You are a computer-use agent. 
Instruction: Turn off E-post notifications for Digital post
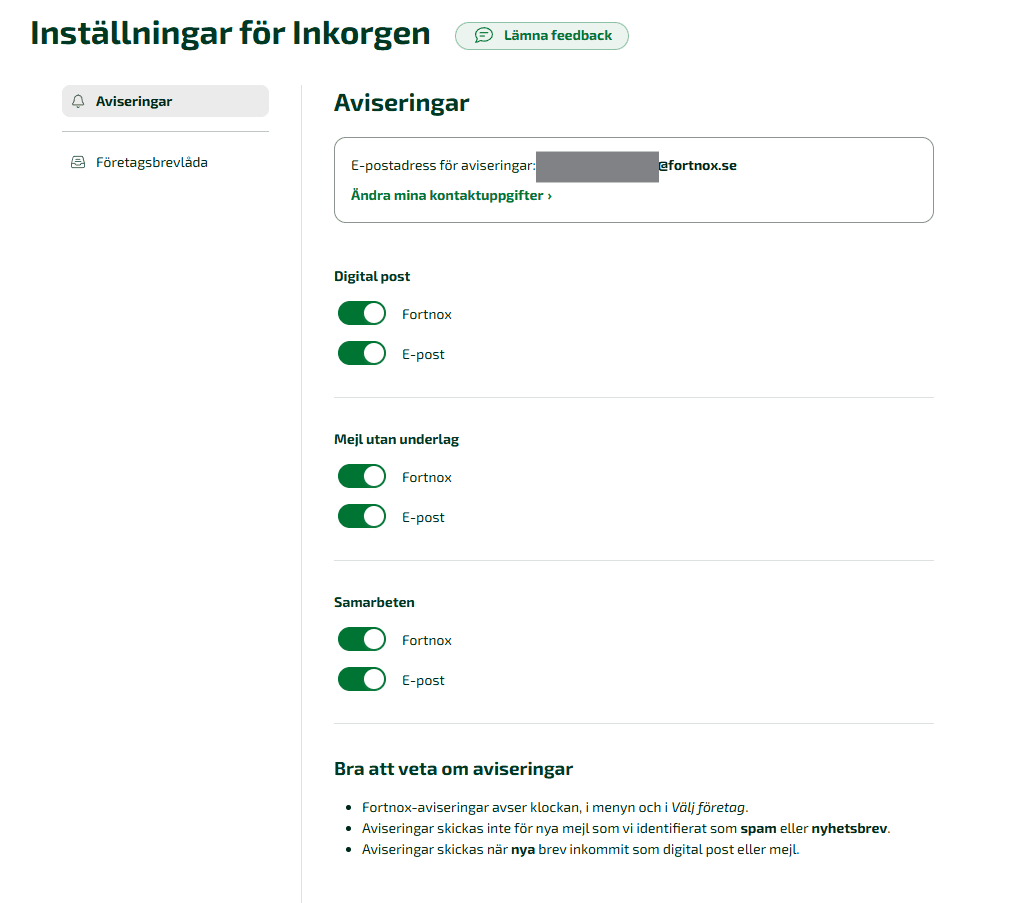[x=361, y=353]
